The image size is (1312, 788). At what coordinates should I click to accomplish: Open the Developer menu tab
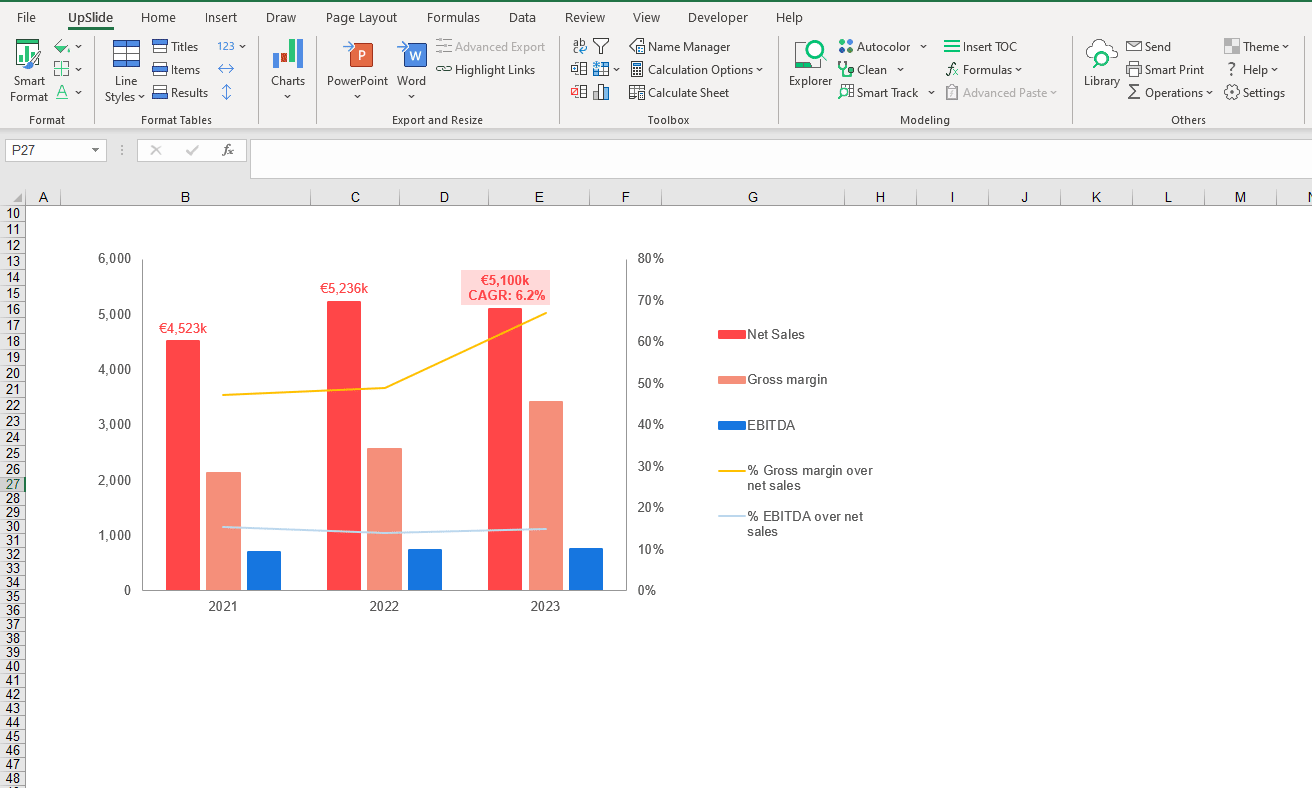click(x=717, y=17)
